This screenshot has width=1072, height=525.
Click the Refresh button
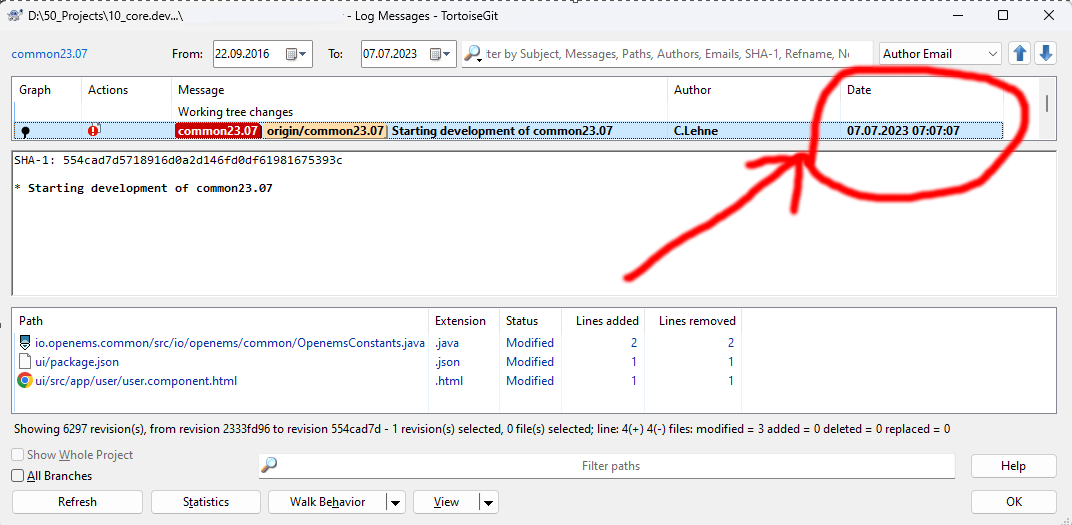[77, 502]
